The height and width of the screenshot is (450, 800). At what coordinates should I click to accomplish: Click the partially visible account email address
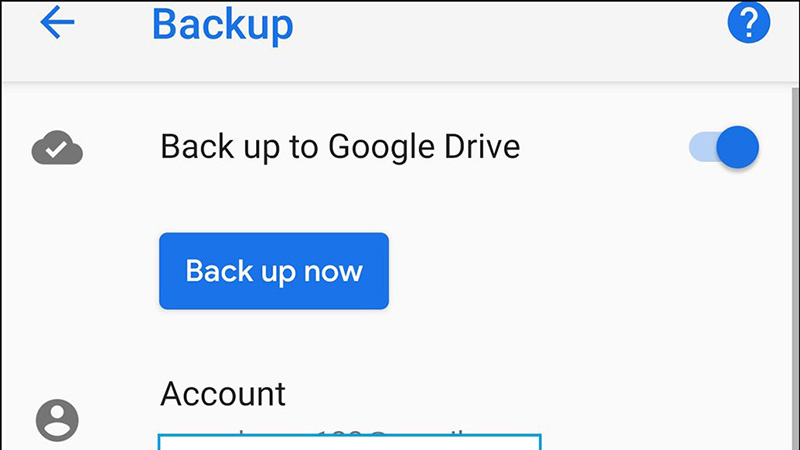coord(350,440)
